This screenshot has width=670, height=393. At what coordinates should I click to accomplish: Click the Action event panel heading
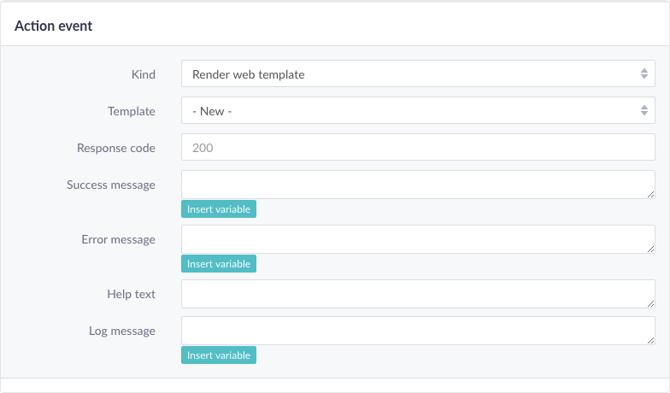click(x=53, y=26)
